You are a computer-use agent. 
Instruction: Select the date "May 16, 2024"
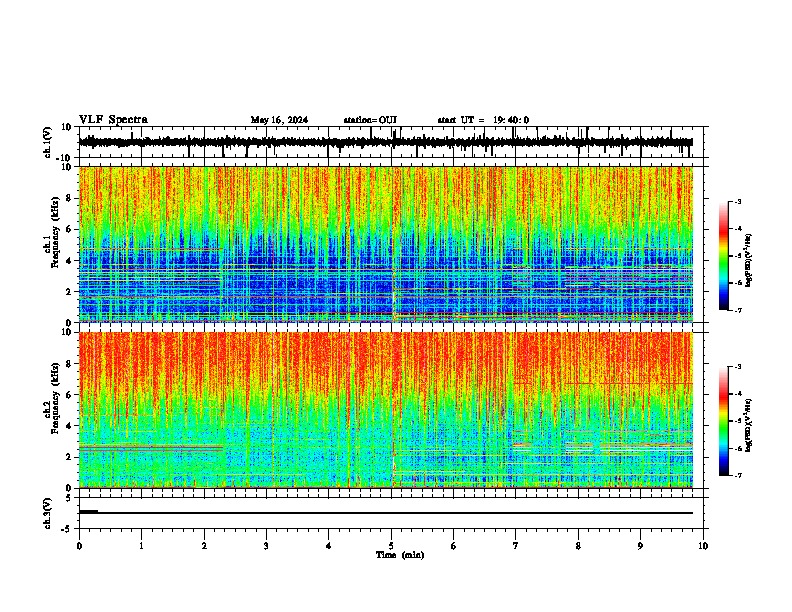pyautogui.click(x=279, y=120)
